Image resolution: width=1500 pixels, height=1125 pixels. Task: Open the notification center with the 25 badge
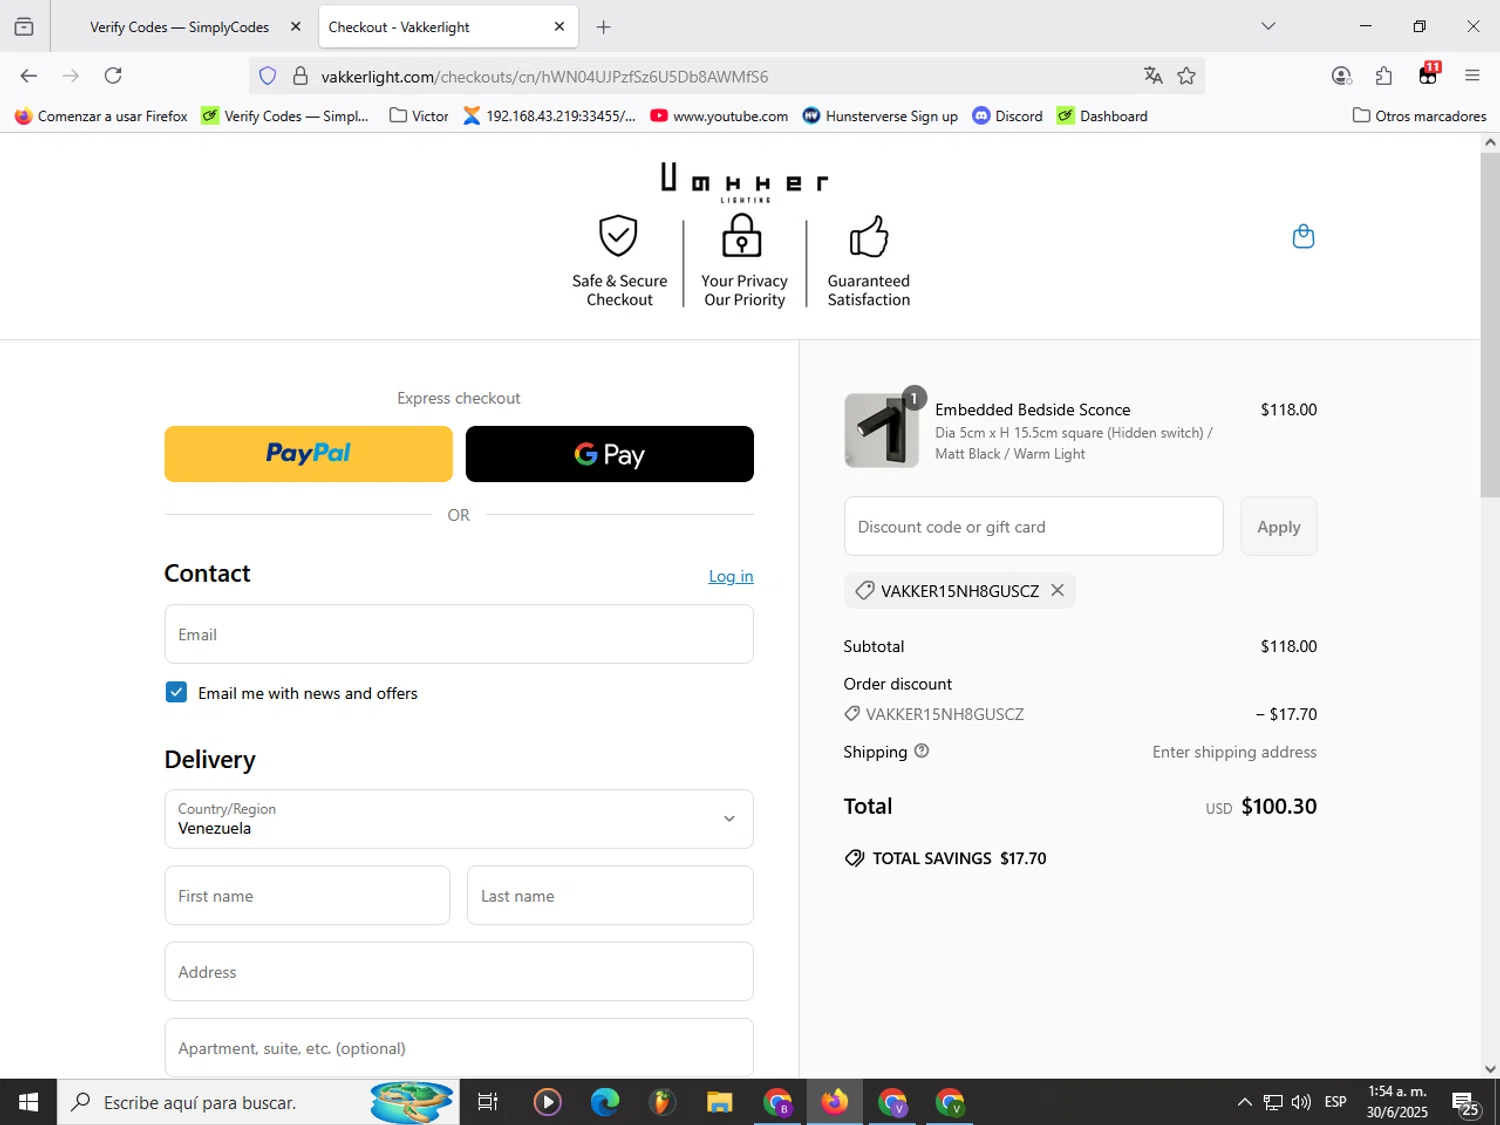(1467, 1104)
